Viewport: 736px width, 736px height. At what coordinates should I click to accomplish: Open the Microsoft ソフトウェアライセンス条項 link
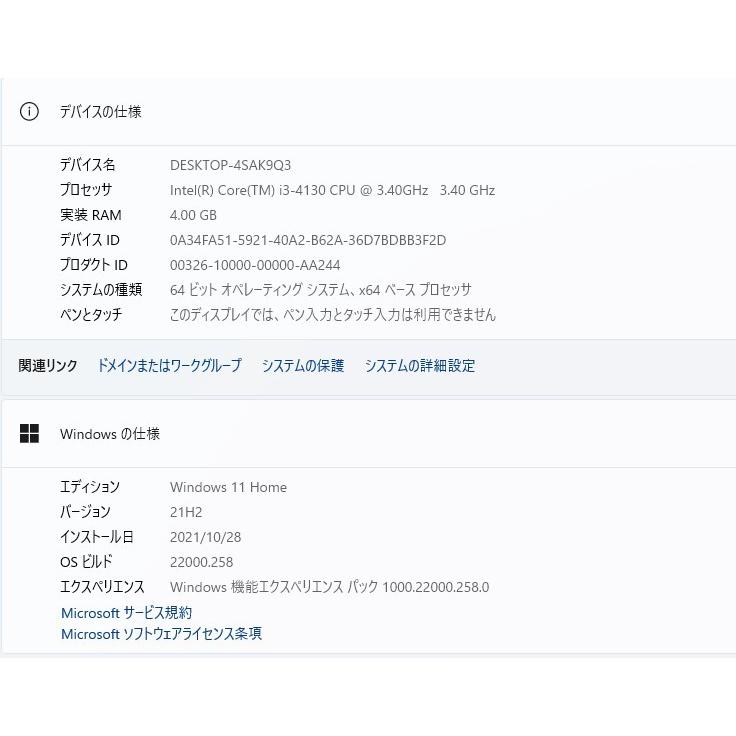[x=161, y=634]
